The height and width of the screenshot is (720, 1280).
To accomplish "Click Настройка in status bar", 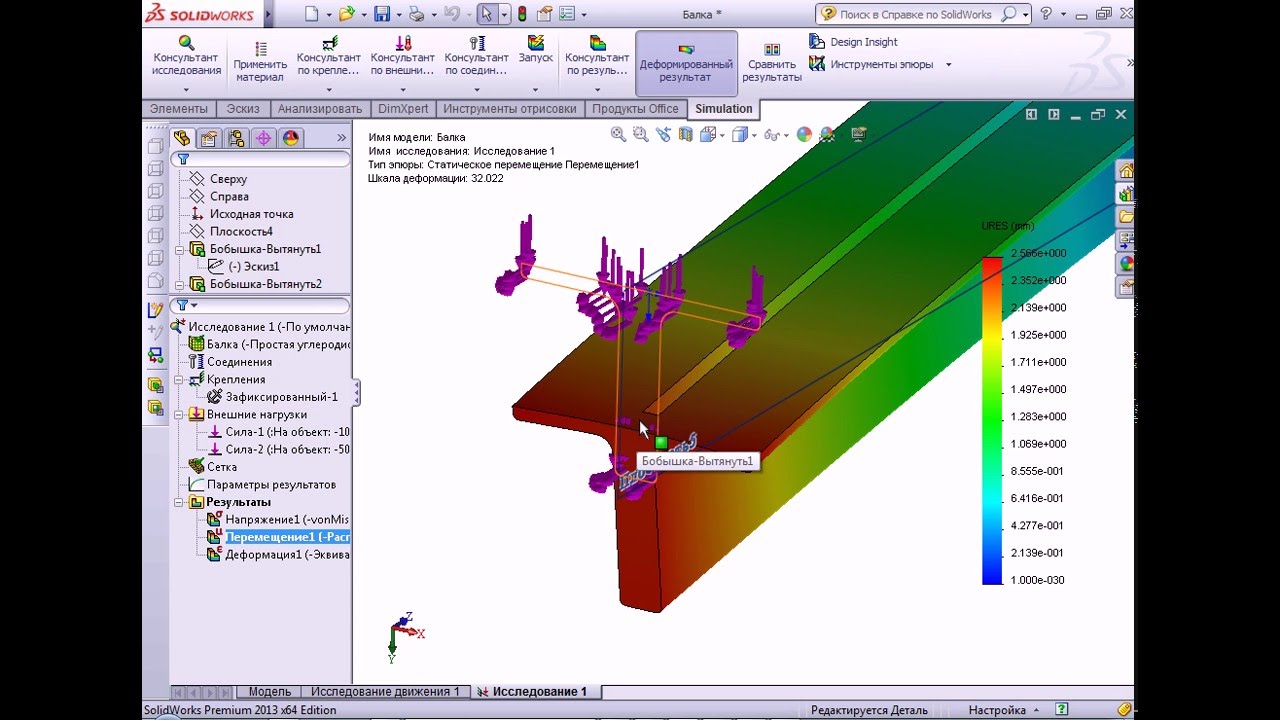I will click(x=997, y=710).
